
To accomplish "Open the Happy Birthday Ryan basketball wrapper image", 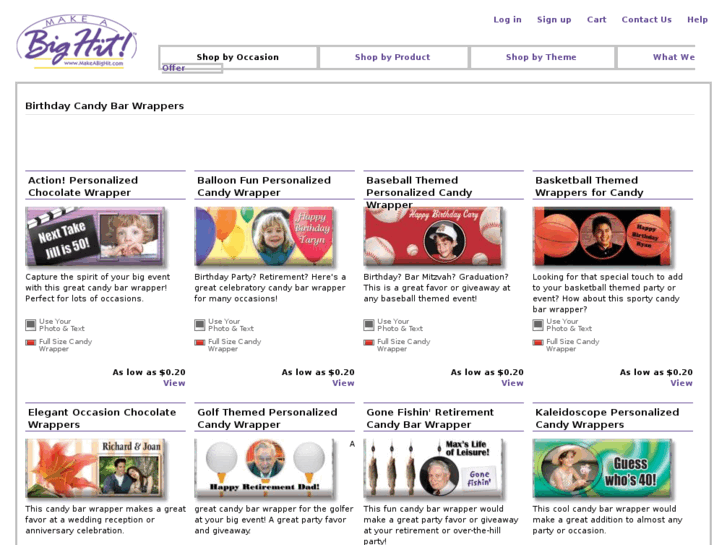I will coord(603,237).
